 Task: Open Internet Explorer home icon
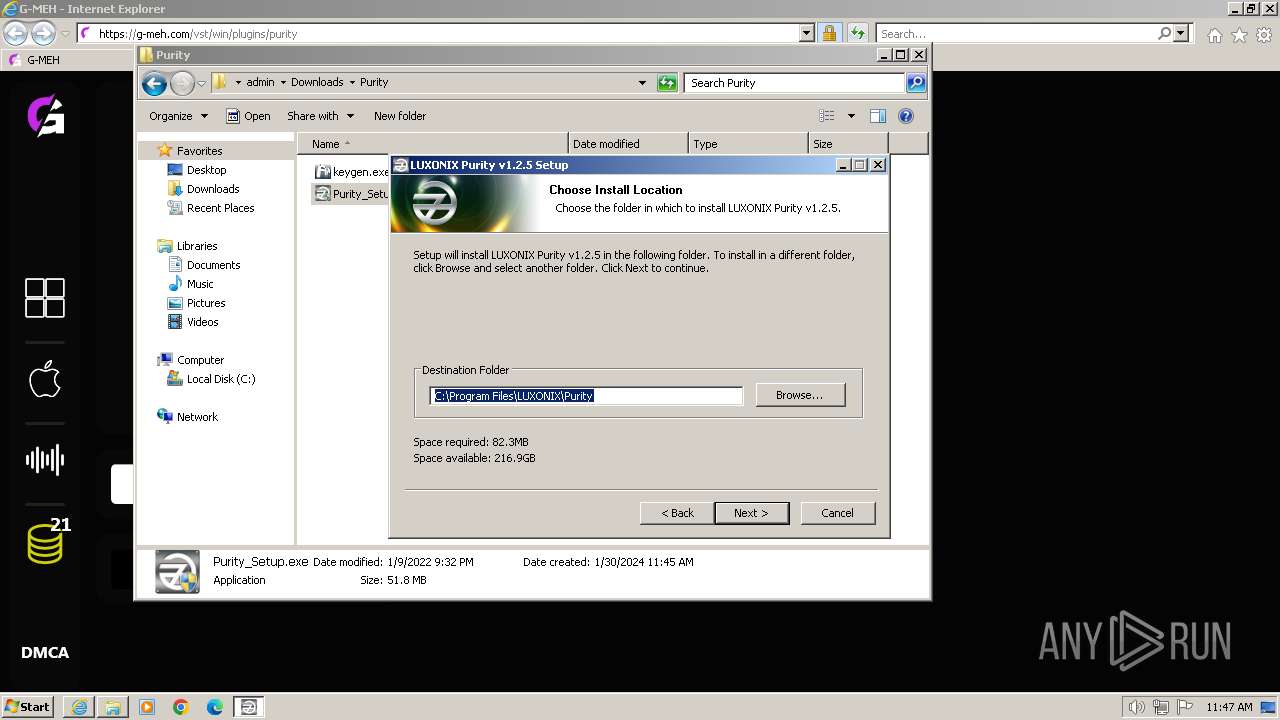[1214, 35]
